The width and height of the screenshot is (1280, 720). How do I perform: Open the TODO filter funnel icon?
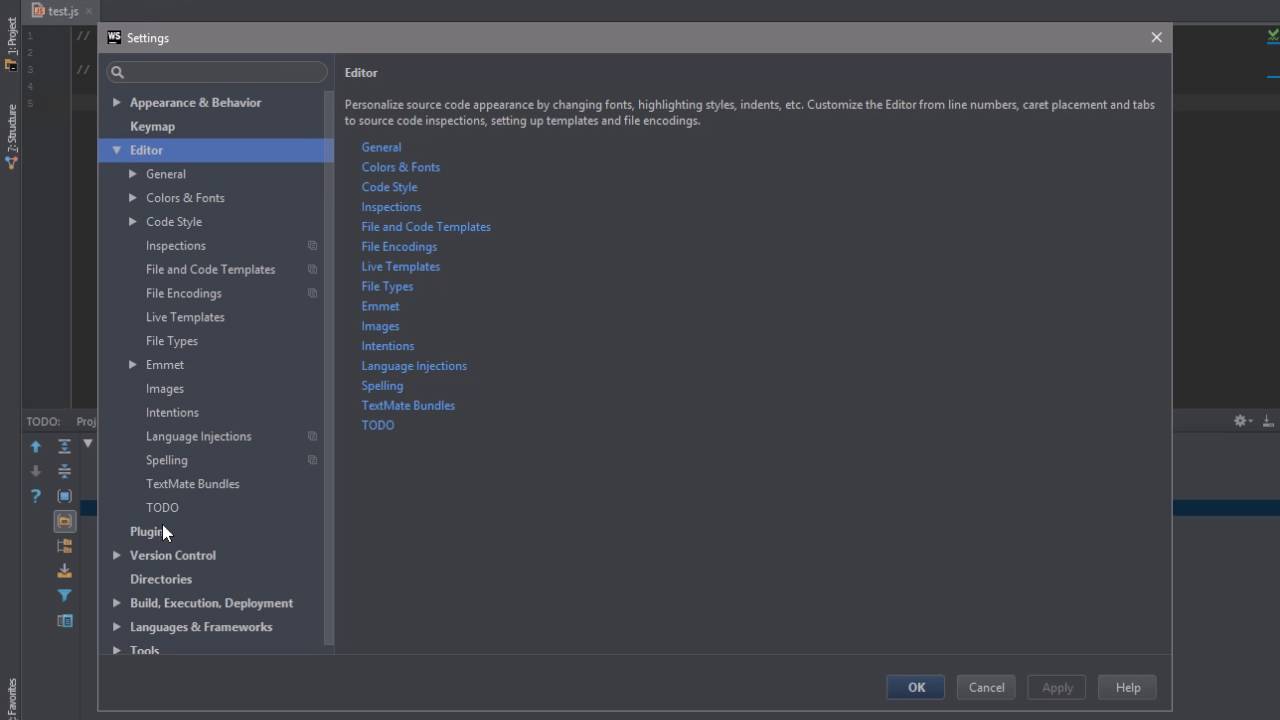pos(64,596)
